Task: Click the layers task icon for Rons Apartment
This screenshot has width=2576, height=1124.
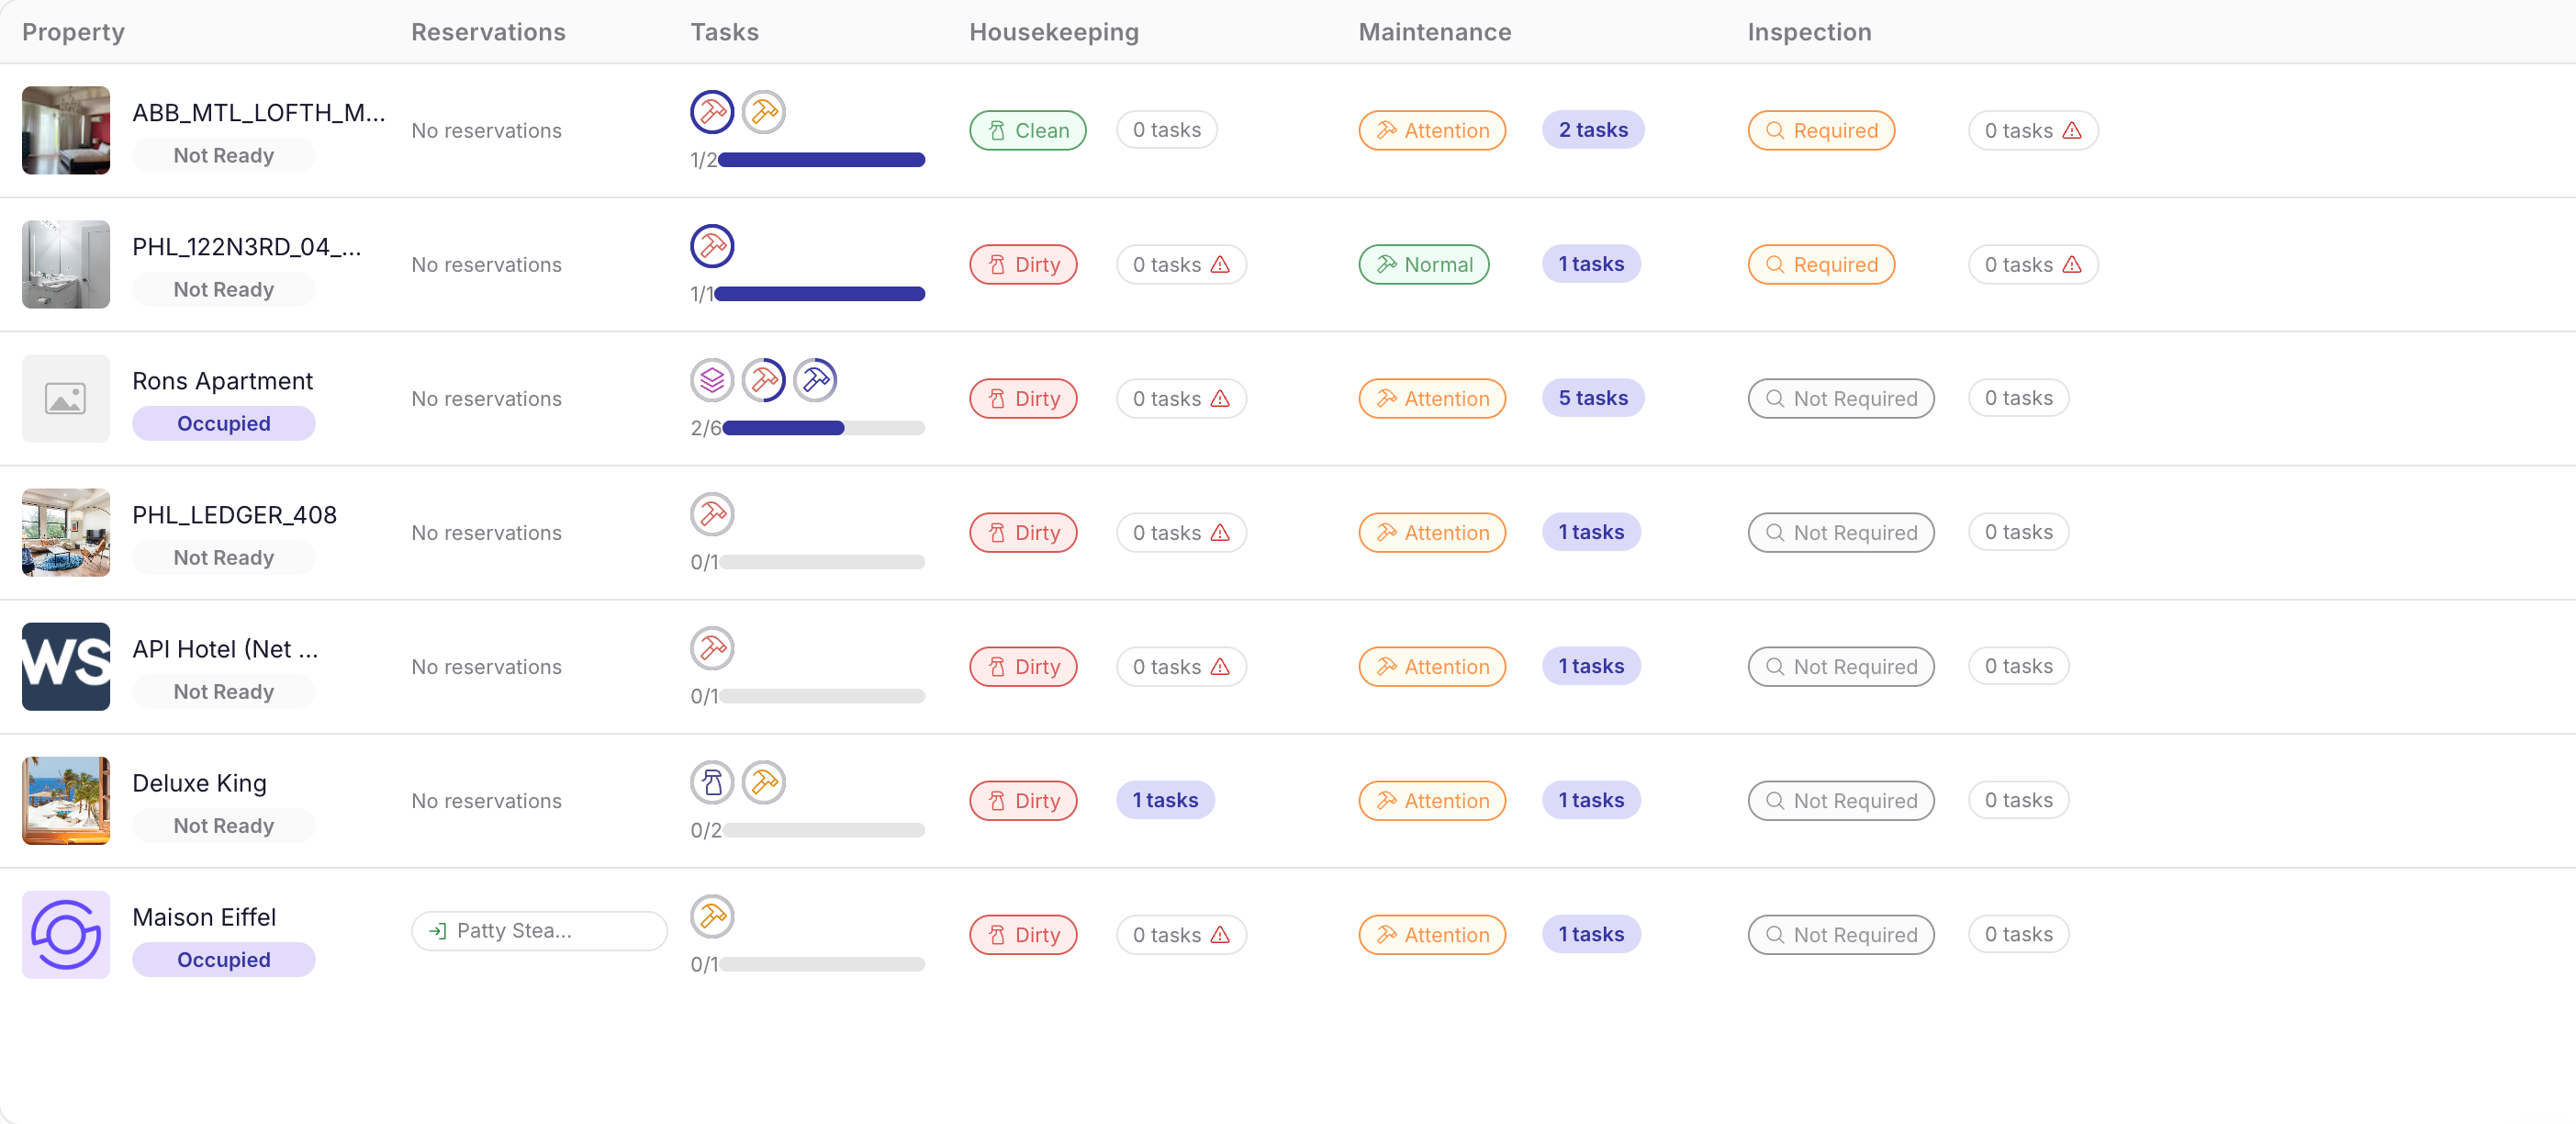Action: 712,380
